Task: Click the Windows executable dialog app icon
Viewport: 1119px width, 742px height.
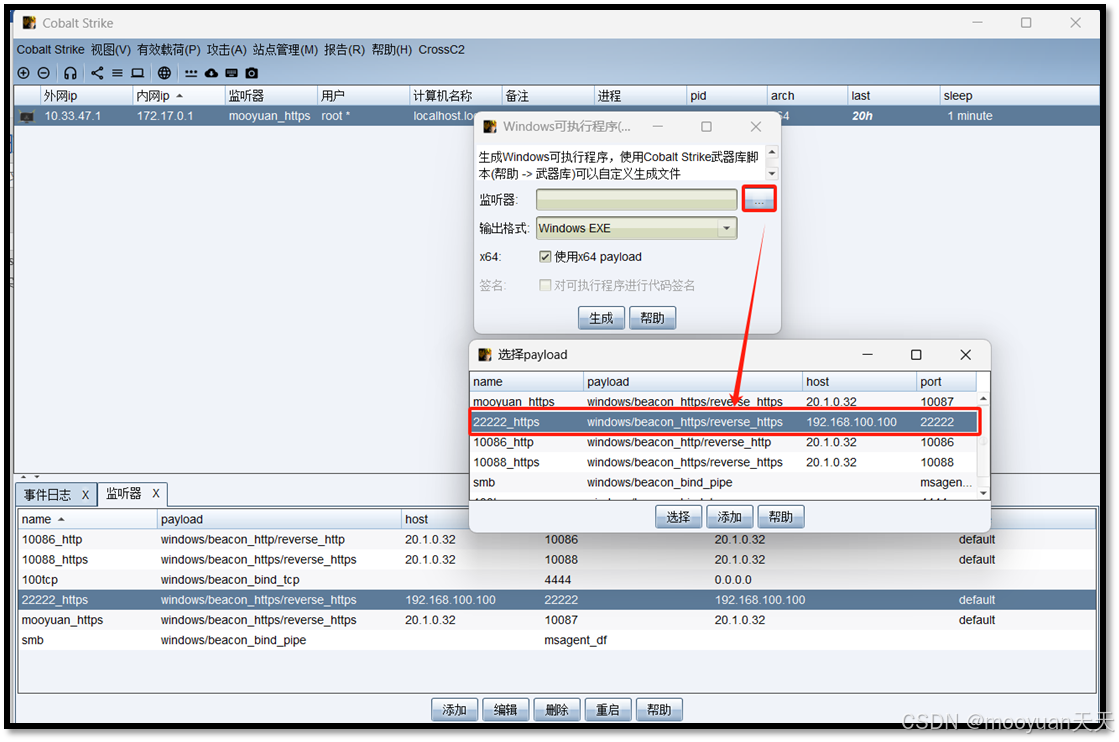Action: 490,126
